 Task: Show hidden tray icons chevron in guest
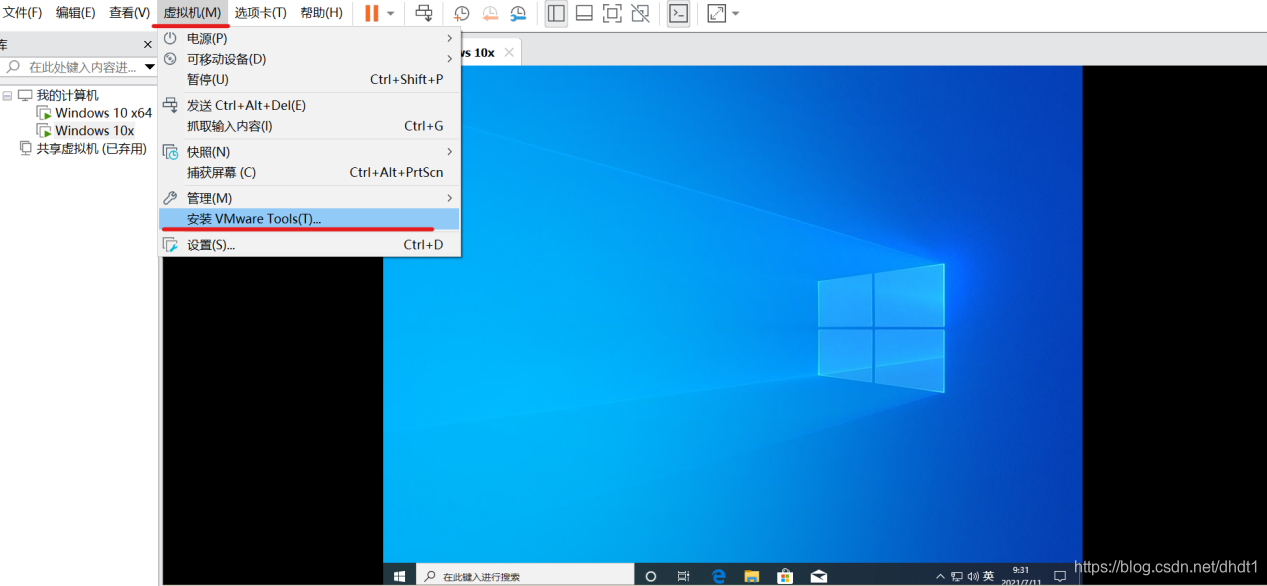click(940, 577)
